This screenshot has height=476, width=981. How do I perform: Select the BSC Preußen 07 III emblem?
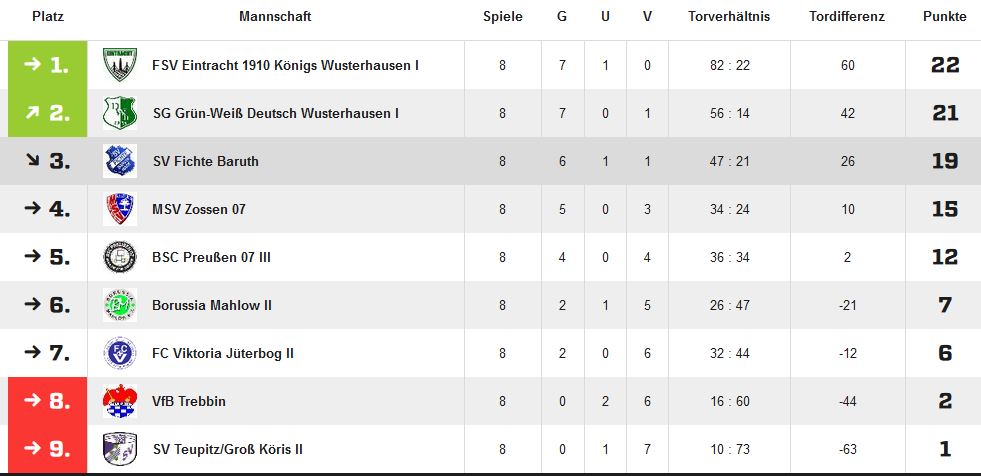click(120, 257)
